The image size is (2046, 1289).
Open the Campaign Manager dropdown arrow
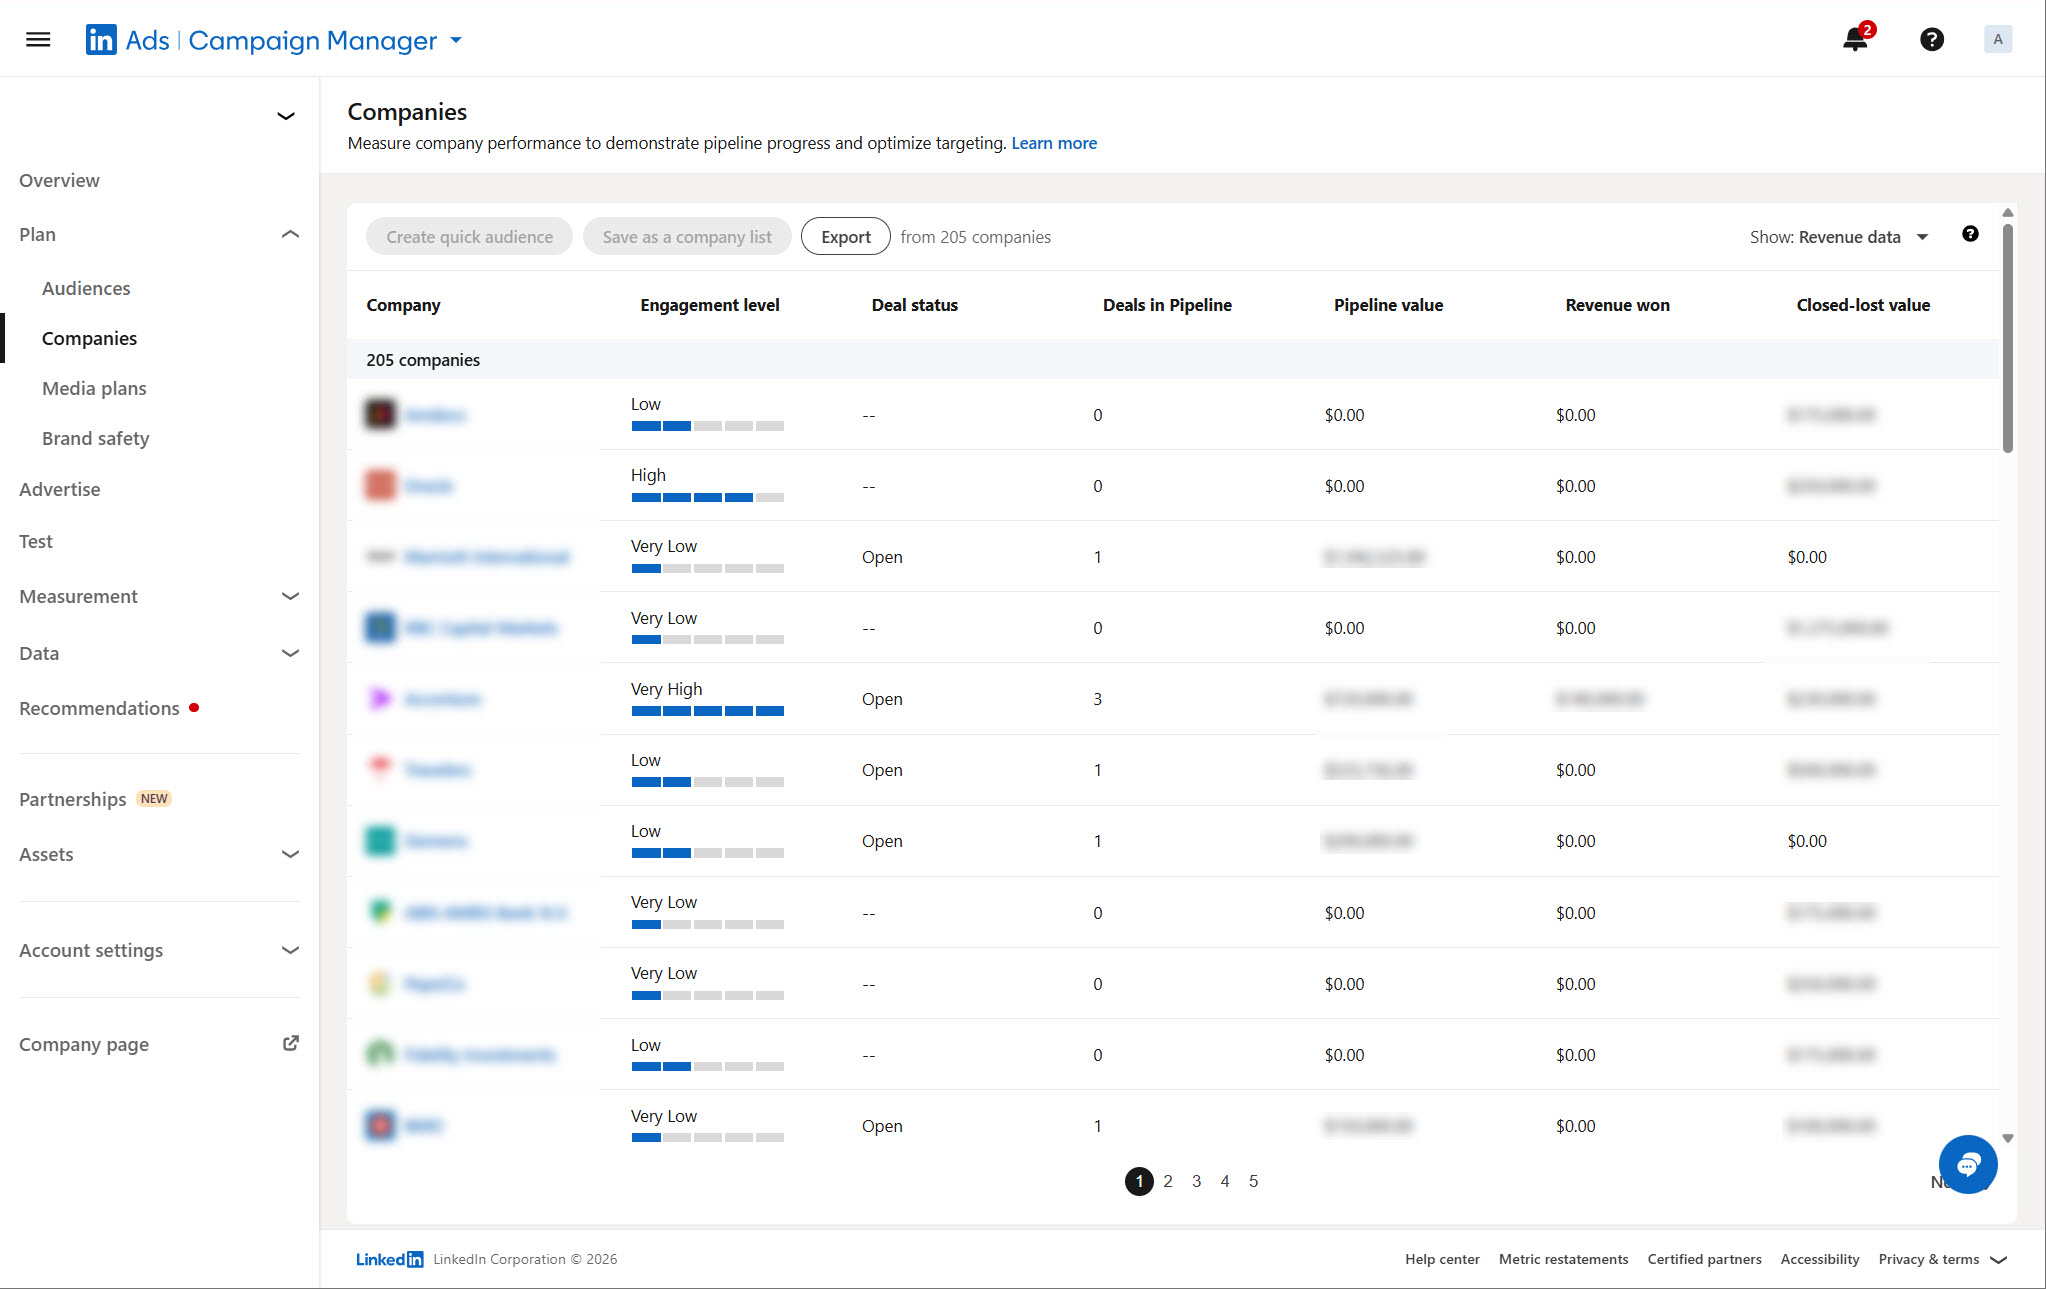[x=456, y=40]
